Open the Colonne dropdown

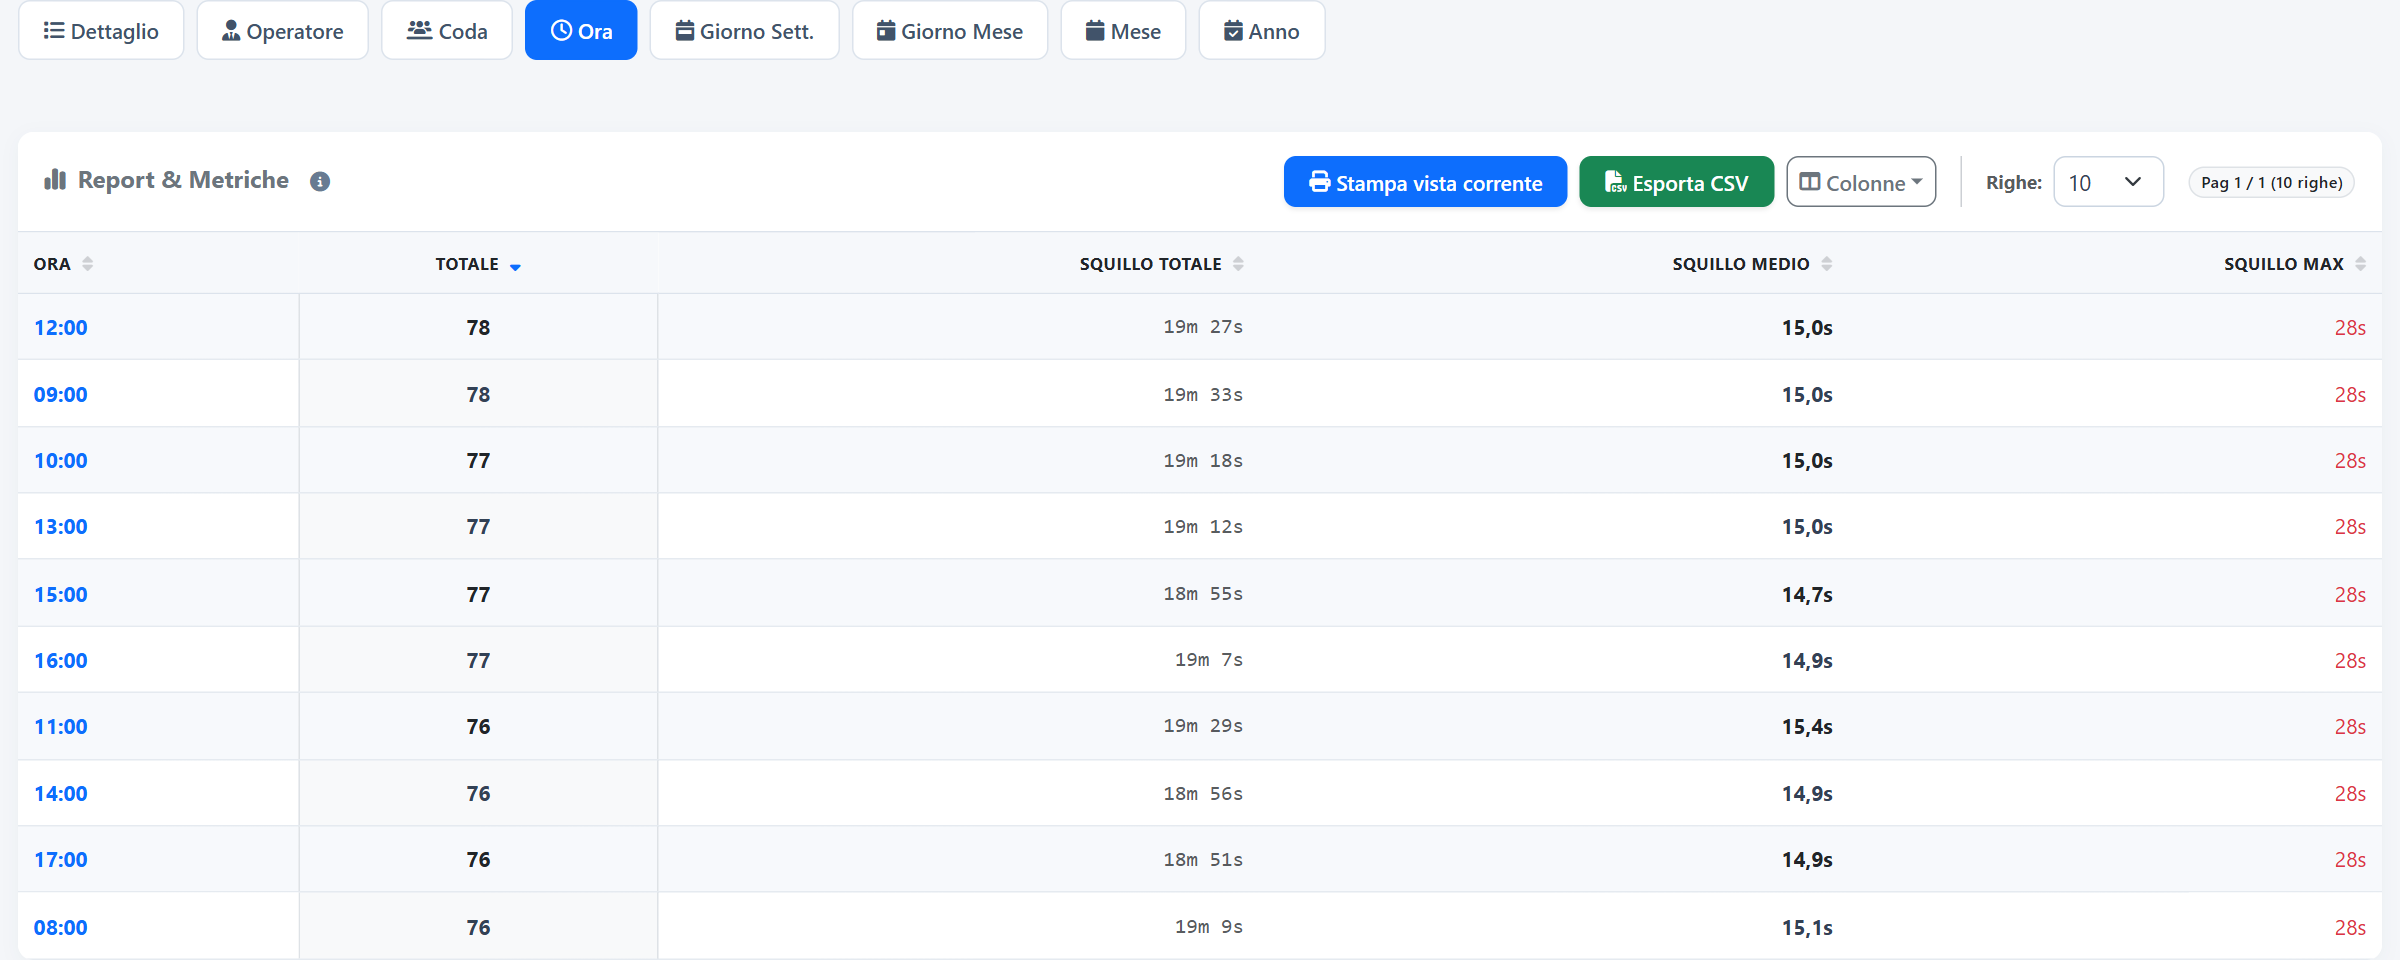point(1861,182)
